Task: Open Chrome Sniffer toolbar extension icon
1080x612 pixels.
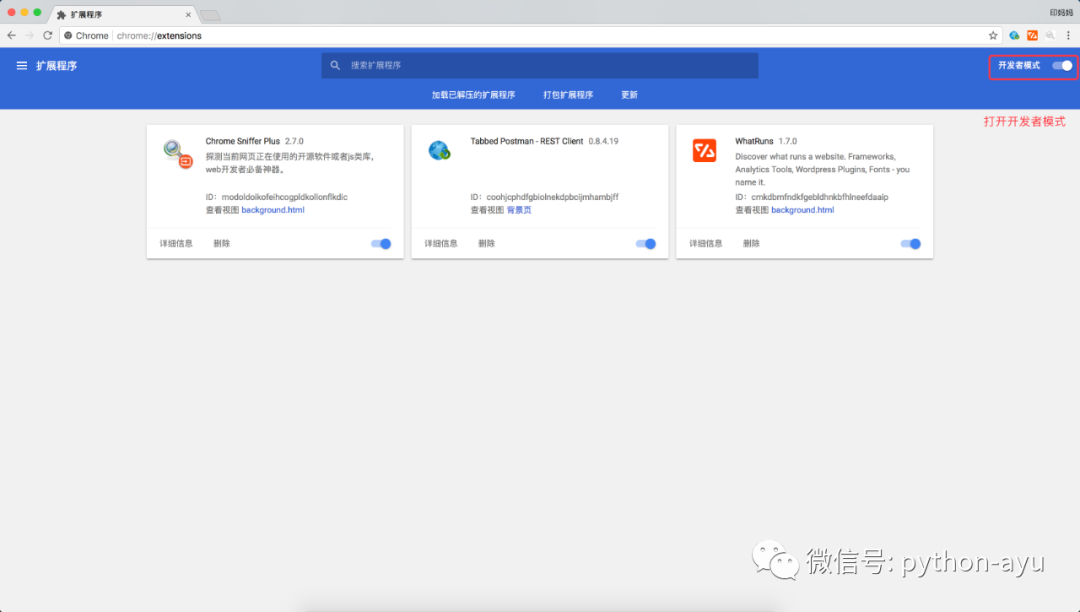Action: point(1050,35)
